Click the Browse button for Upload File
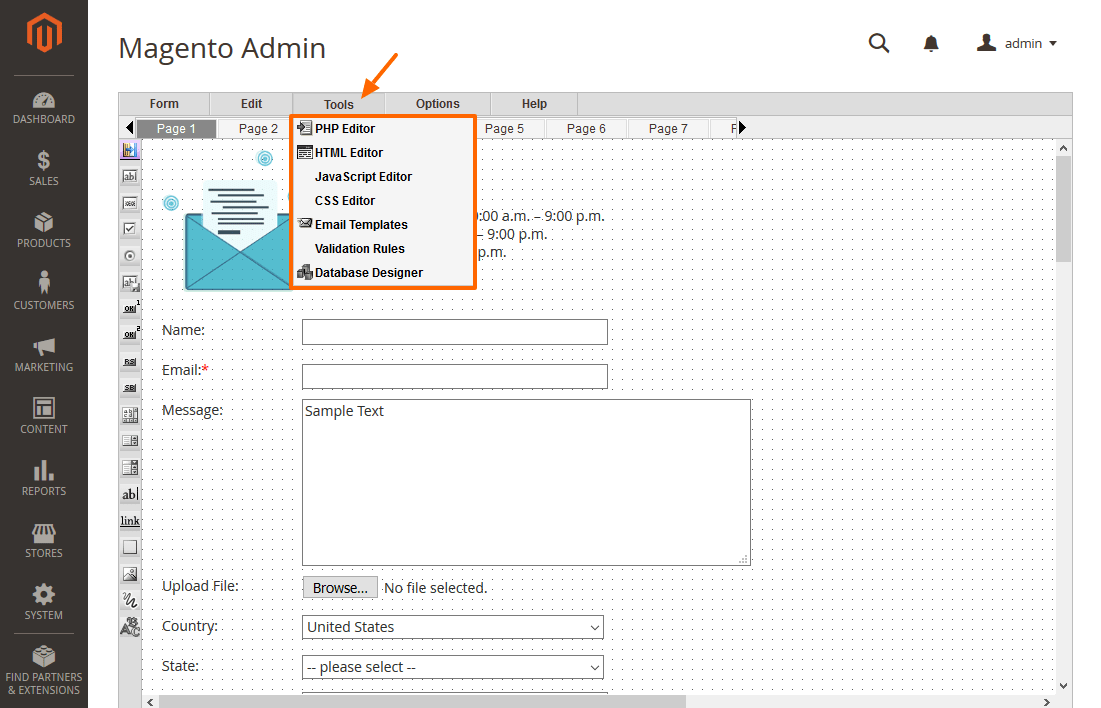This screenshot has height=708, width=1101. 339,587
